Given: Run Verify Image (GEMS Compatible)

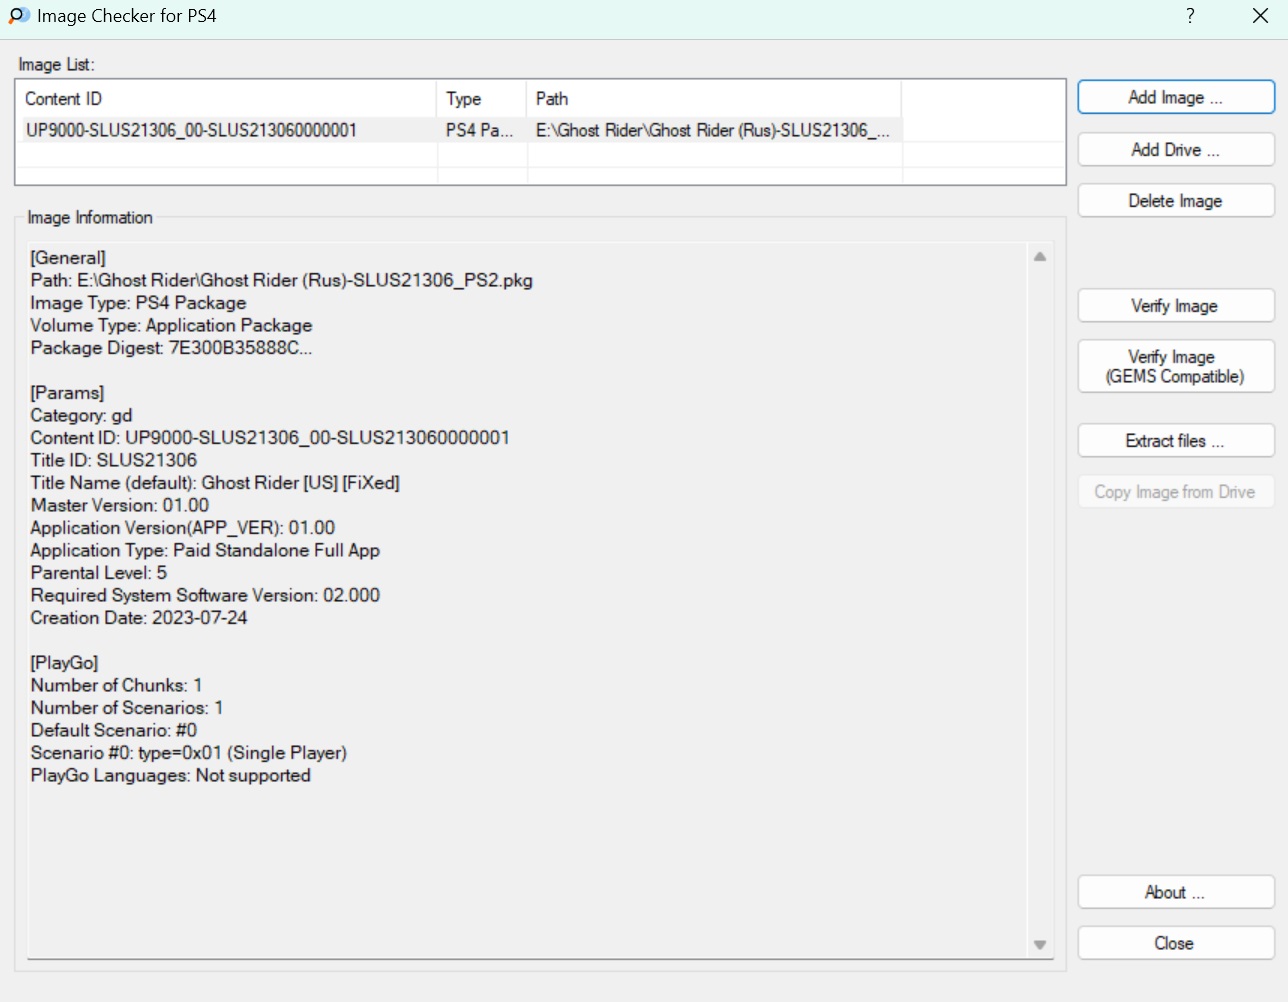Looking at the screenshot, I should [x=1176, y=366].
